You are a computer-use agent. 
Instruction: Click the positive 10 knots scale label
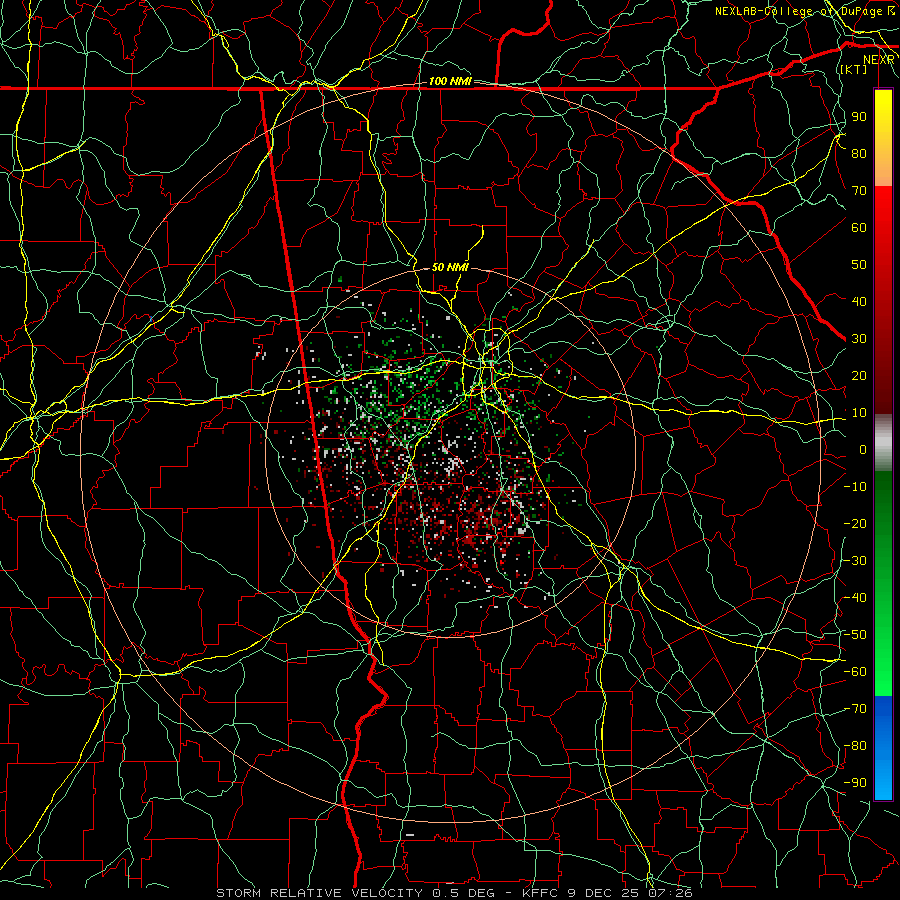pos(859,413)
